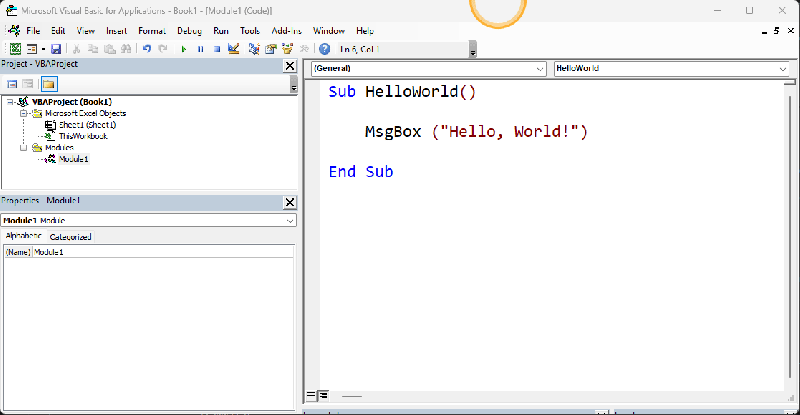Open the Insert object dropdown arrow
The height and width of the screenshot is (415, 800).
click(x=43, y=49)
